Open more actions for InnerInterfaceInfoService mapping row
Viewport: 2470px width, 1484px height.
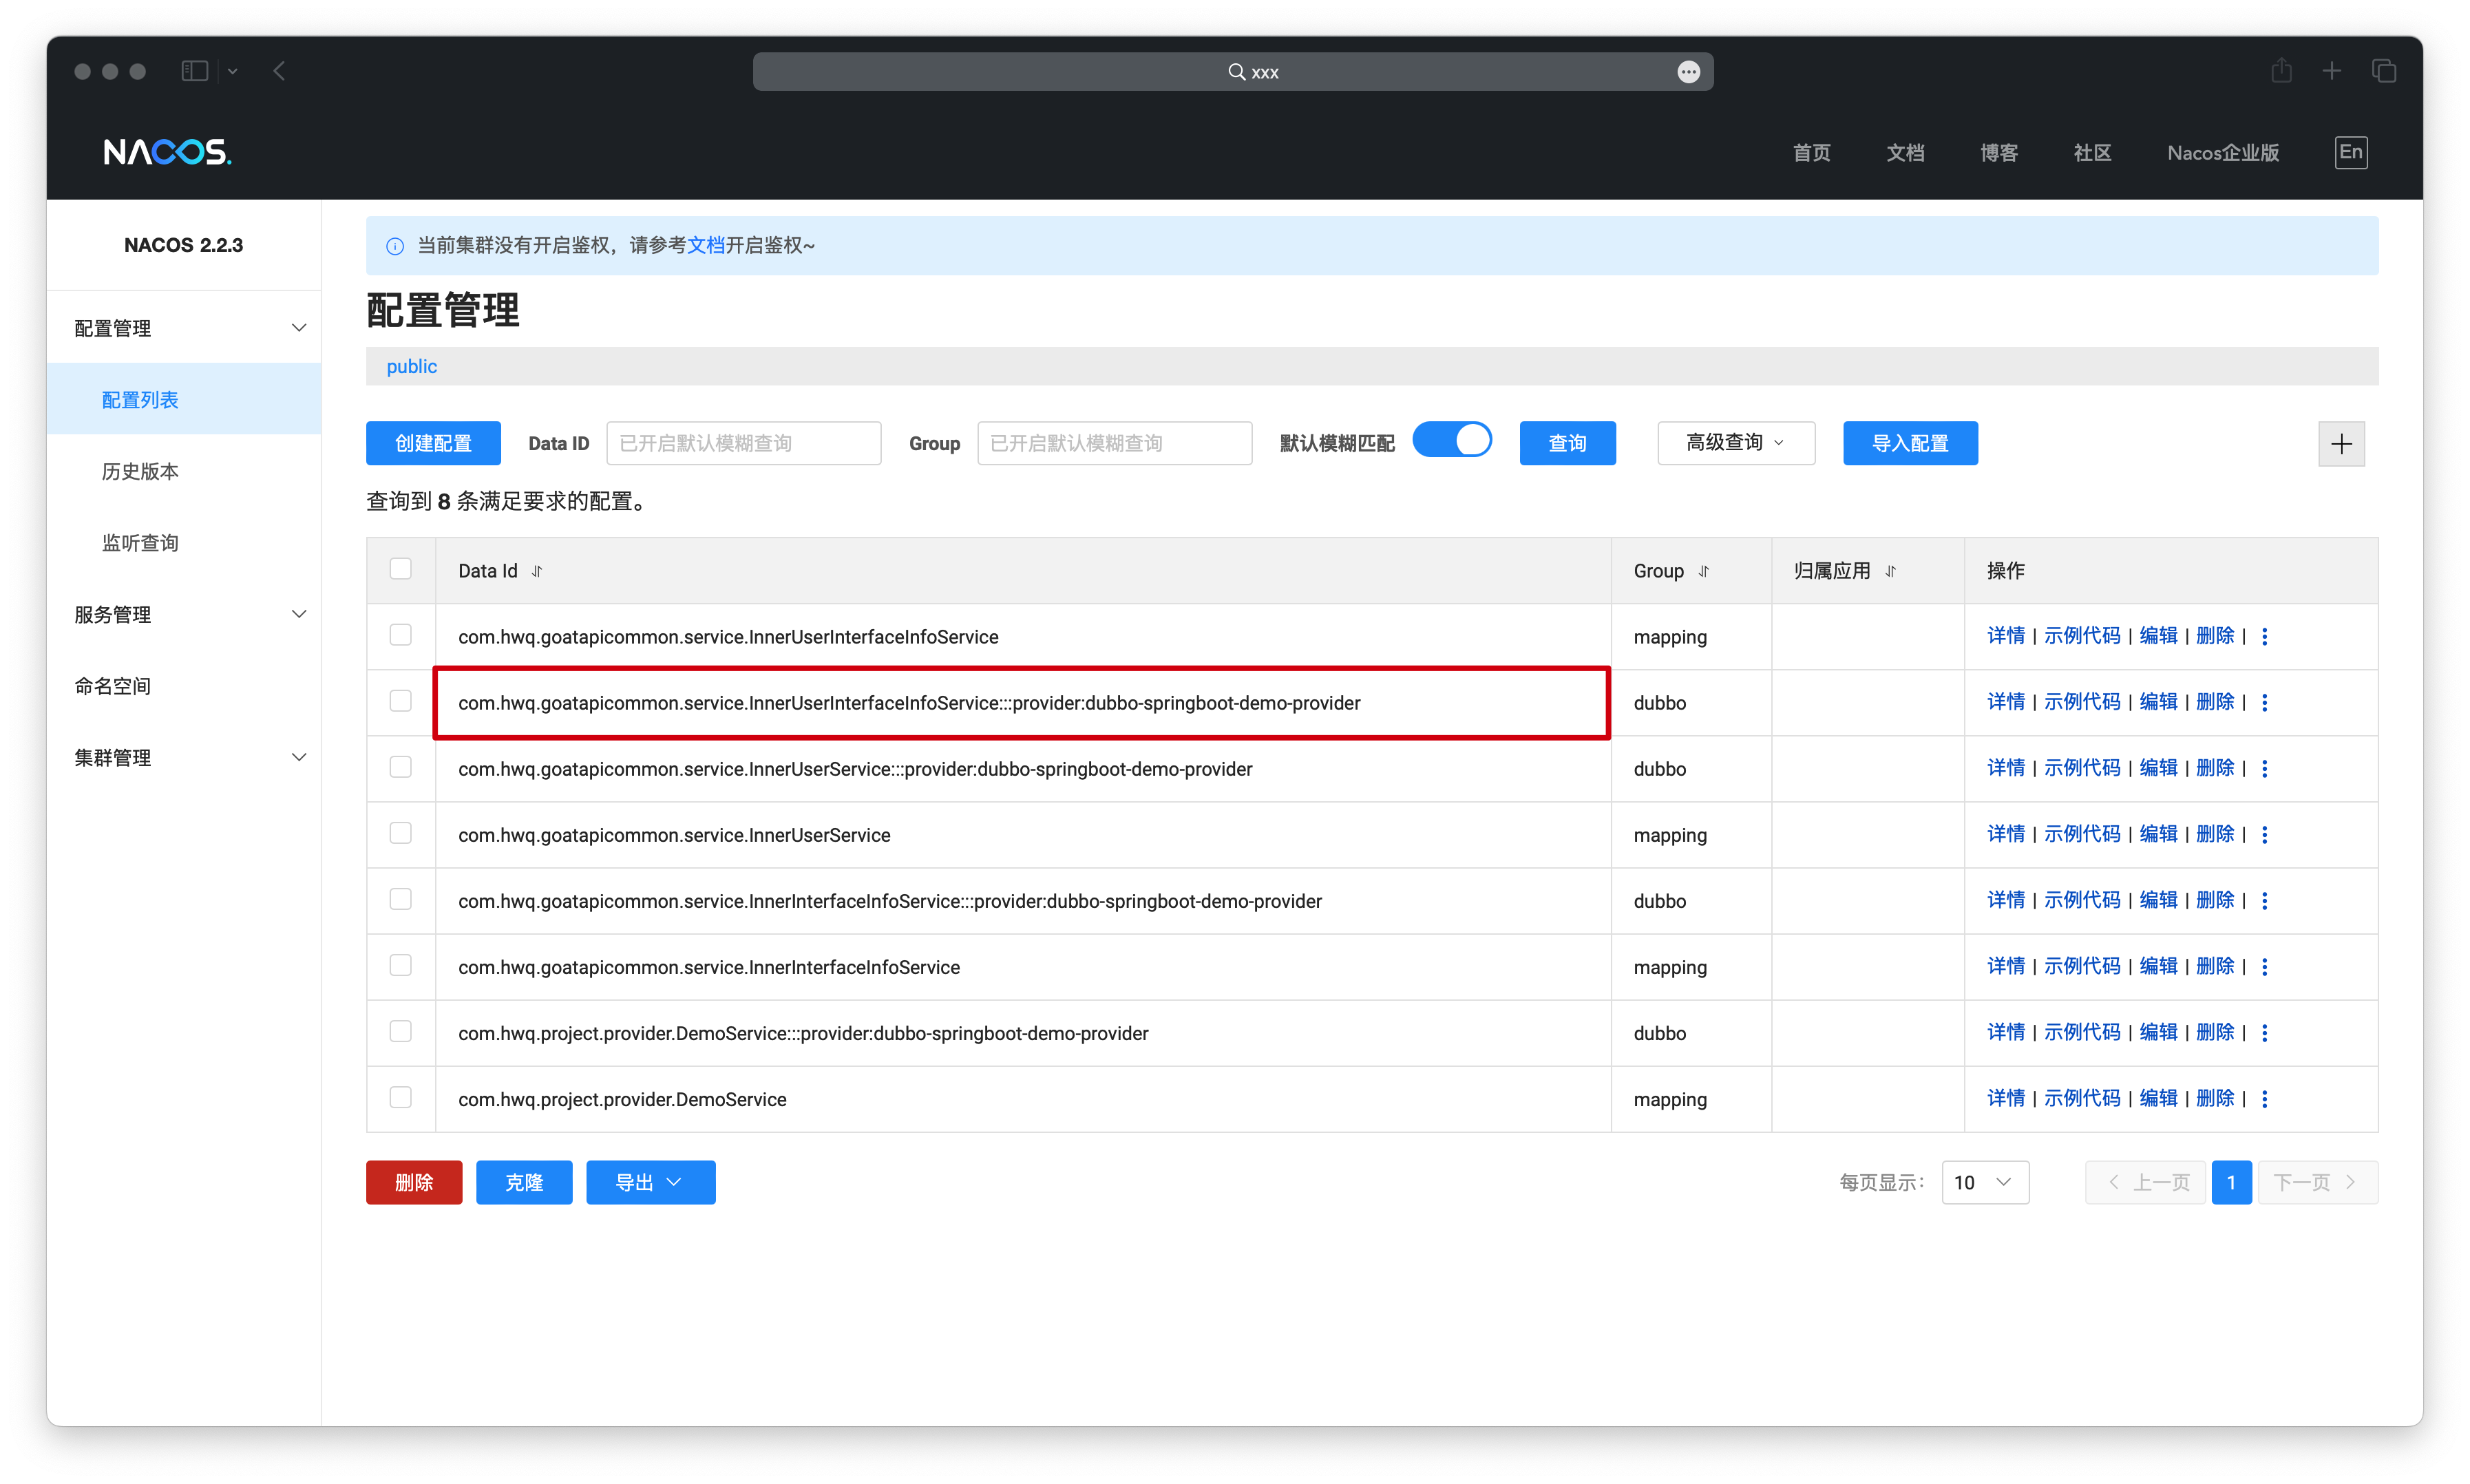pyautogui.click(x=2264, y=966)
